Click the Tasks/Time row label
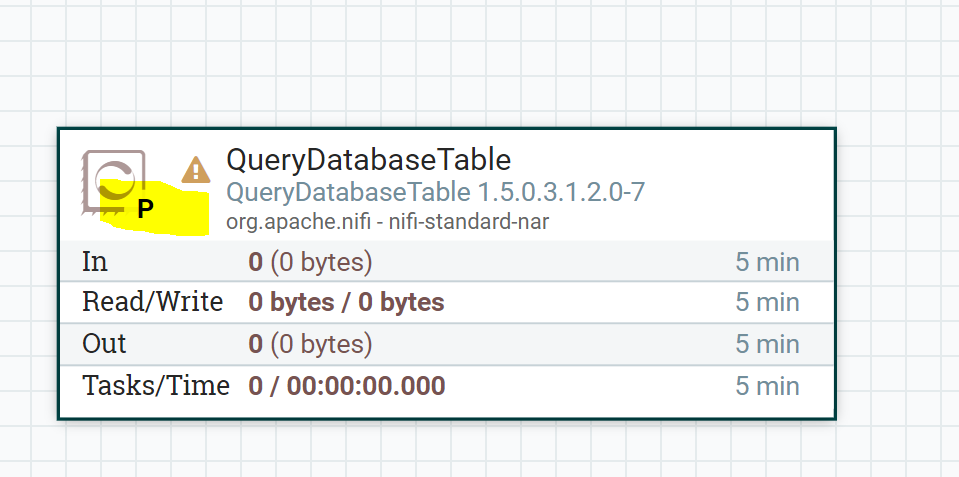 [x=155, y=385]
